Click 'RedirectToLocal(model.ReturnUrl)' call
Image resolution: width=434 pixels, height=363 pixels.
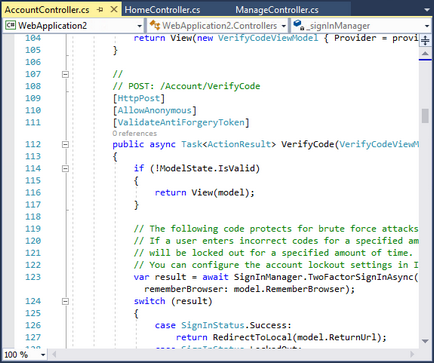296,337
